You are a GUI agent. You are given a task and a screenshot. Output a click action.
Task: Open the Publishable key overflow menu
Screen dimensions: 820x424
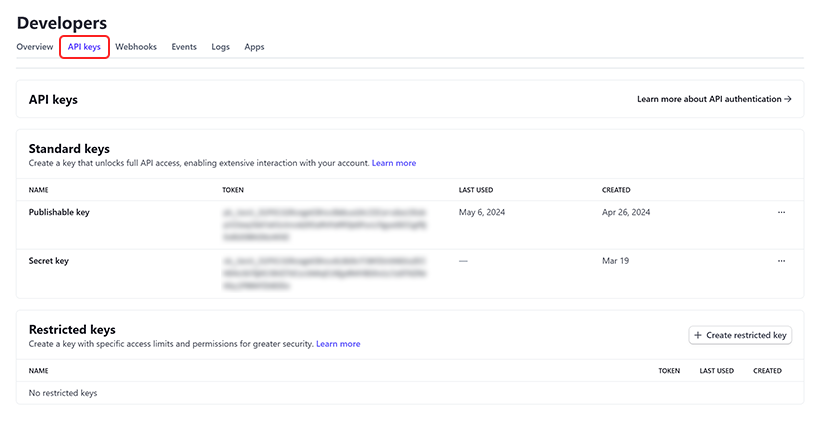[x=781, y=212]
